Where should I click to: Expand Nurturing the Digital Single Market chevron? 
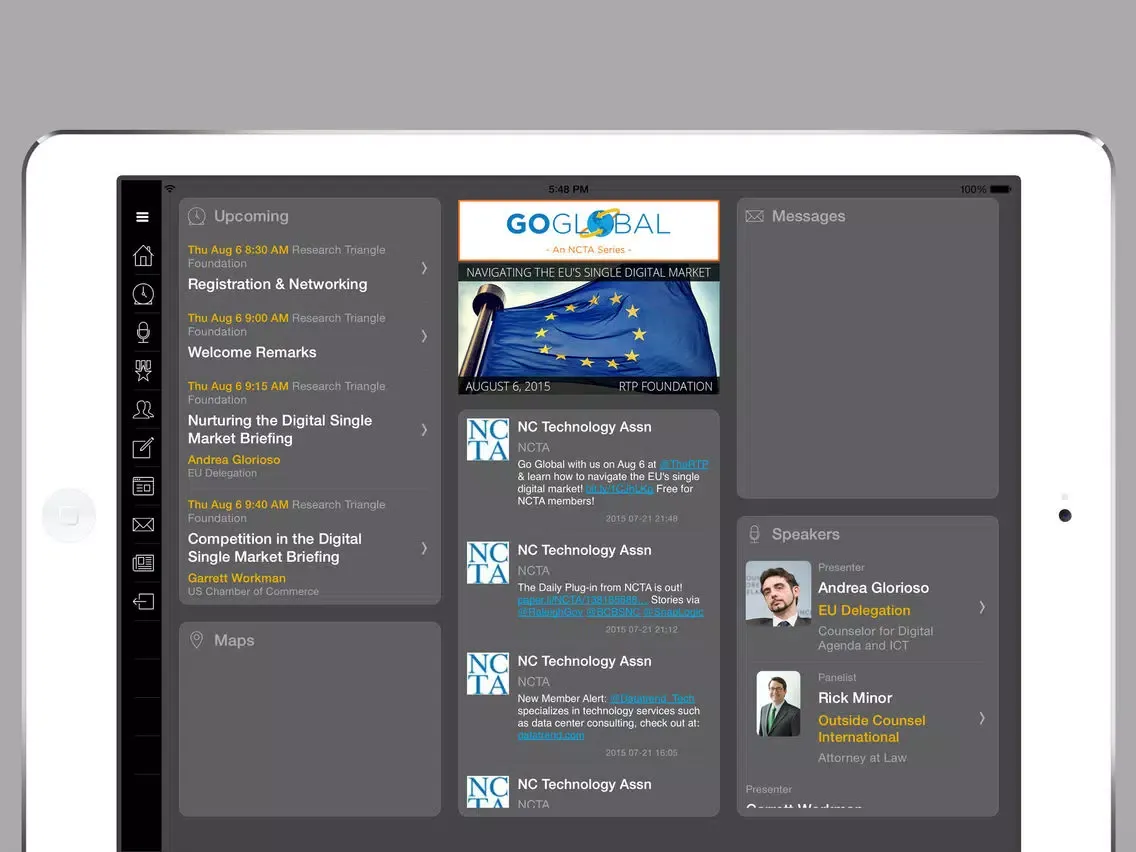tap(424, 430)
